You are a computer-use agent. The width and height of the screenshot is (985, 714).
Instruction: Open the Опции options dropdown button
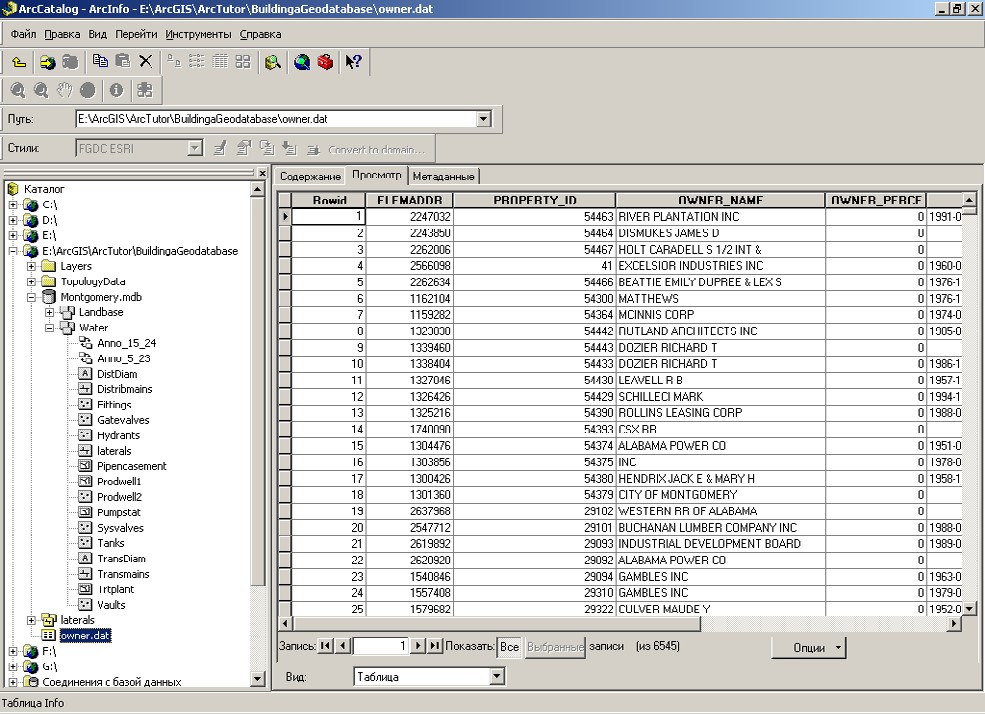click(x=808, y=647)
